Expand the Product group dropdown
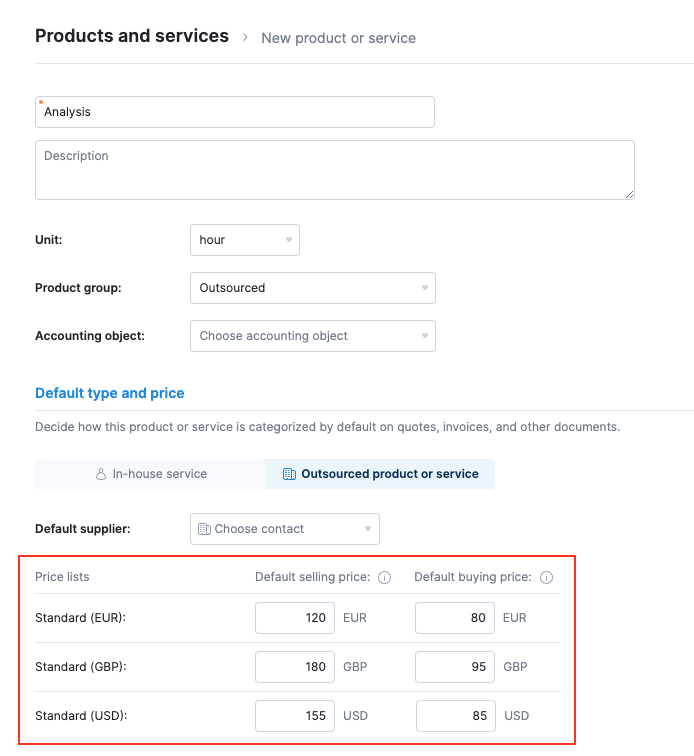Image resolution: width=694 pixels, height=756 pixels. pos(313,288)
